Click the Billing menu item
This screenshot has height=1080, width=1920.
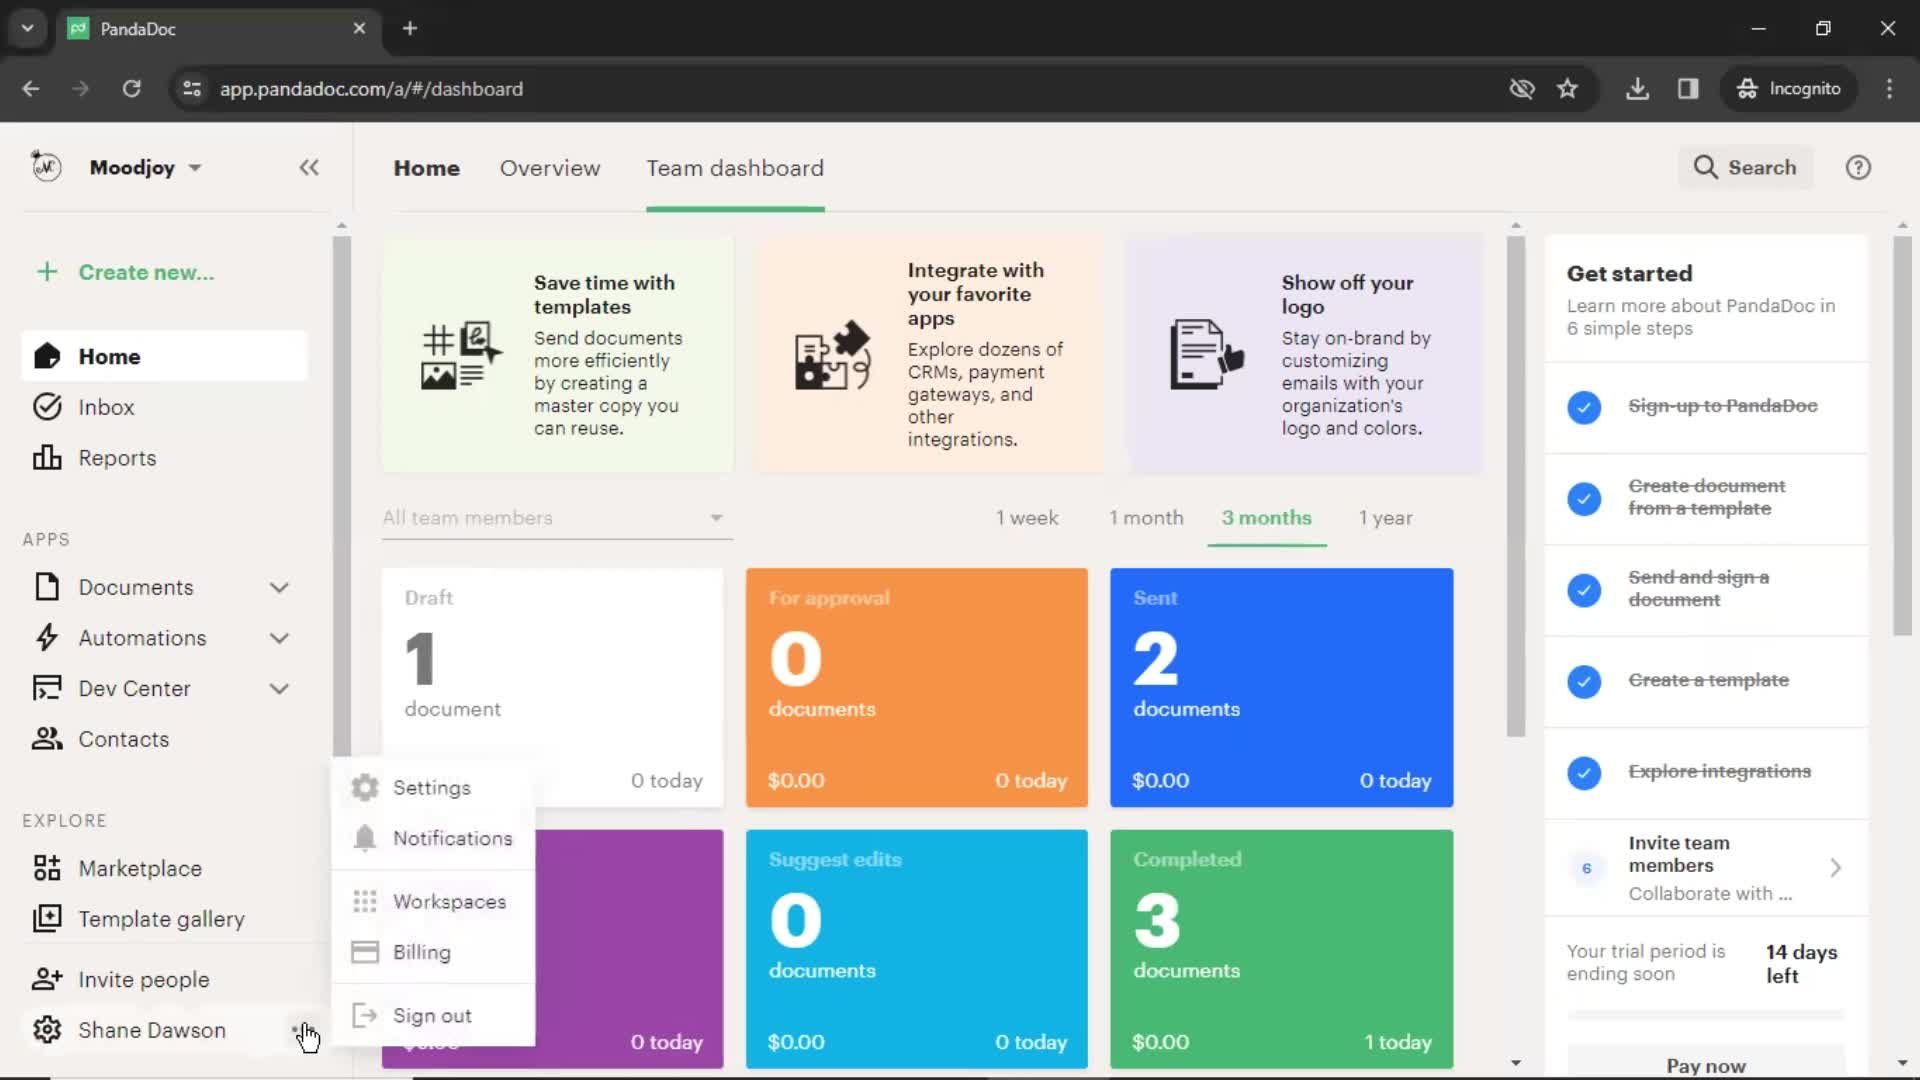[x=422, y=951]
